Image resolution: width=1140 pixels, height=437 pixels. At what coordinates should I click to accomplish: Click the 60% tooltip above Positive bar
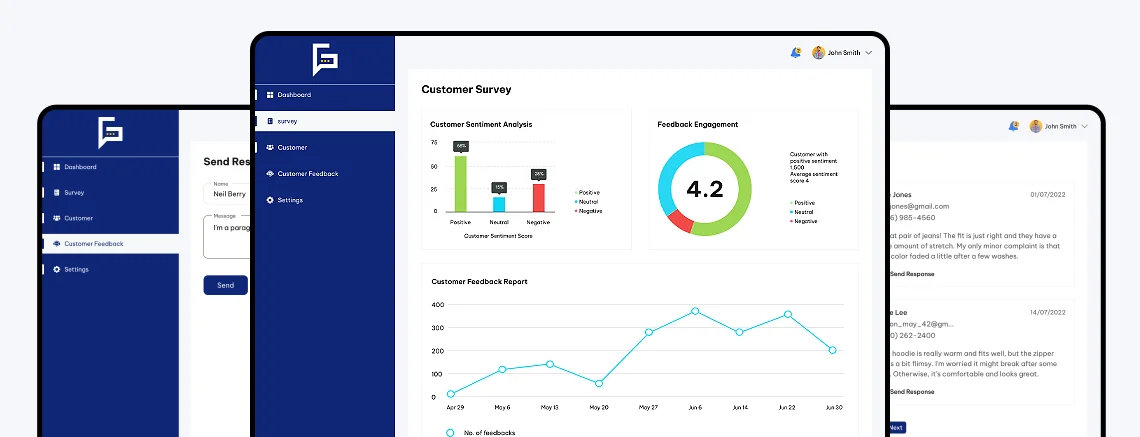pyautogui.click(x=460, y=146)
